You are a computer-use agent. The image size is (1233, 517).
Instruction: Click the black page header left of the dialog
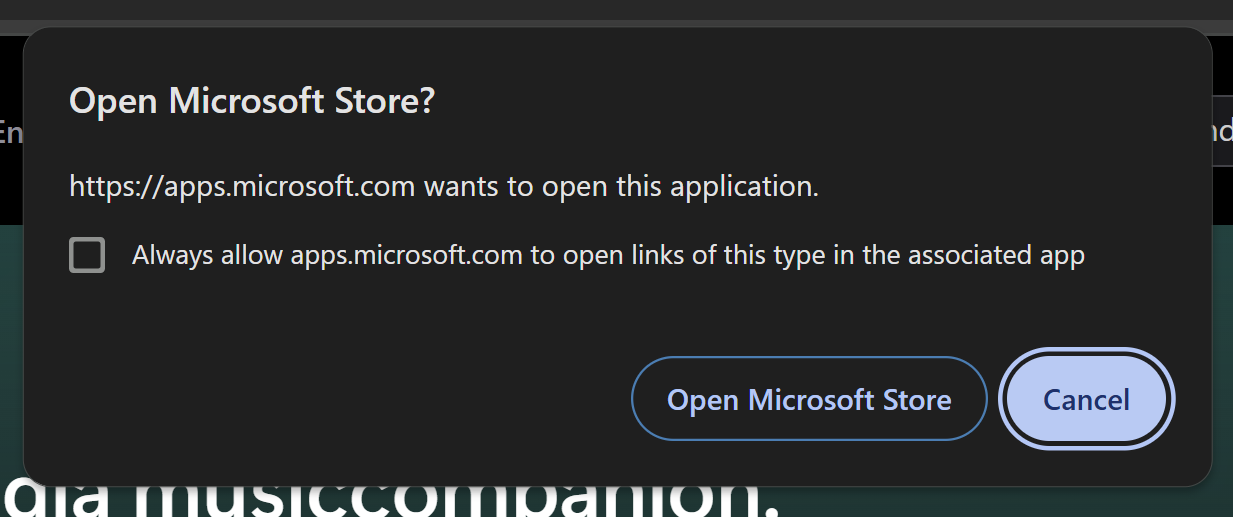tap(10, 190)
